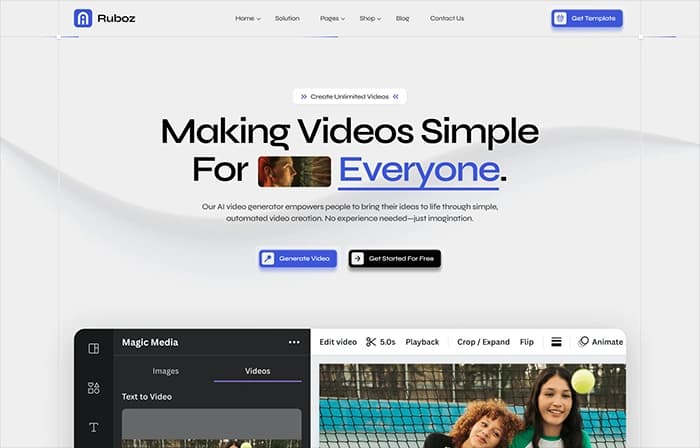Go to the Blog page
The image size is (700, 448).
point(402,18)
